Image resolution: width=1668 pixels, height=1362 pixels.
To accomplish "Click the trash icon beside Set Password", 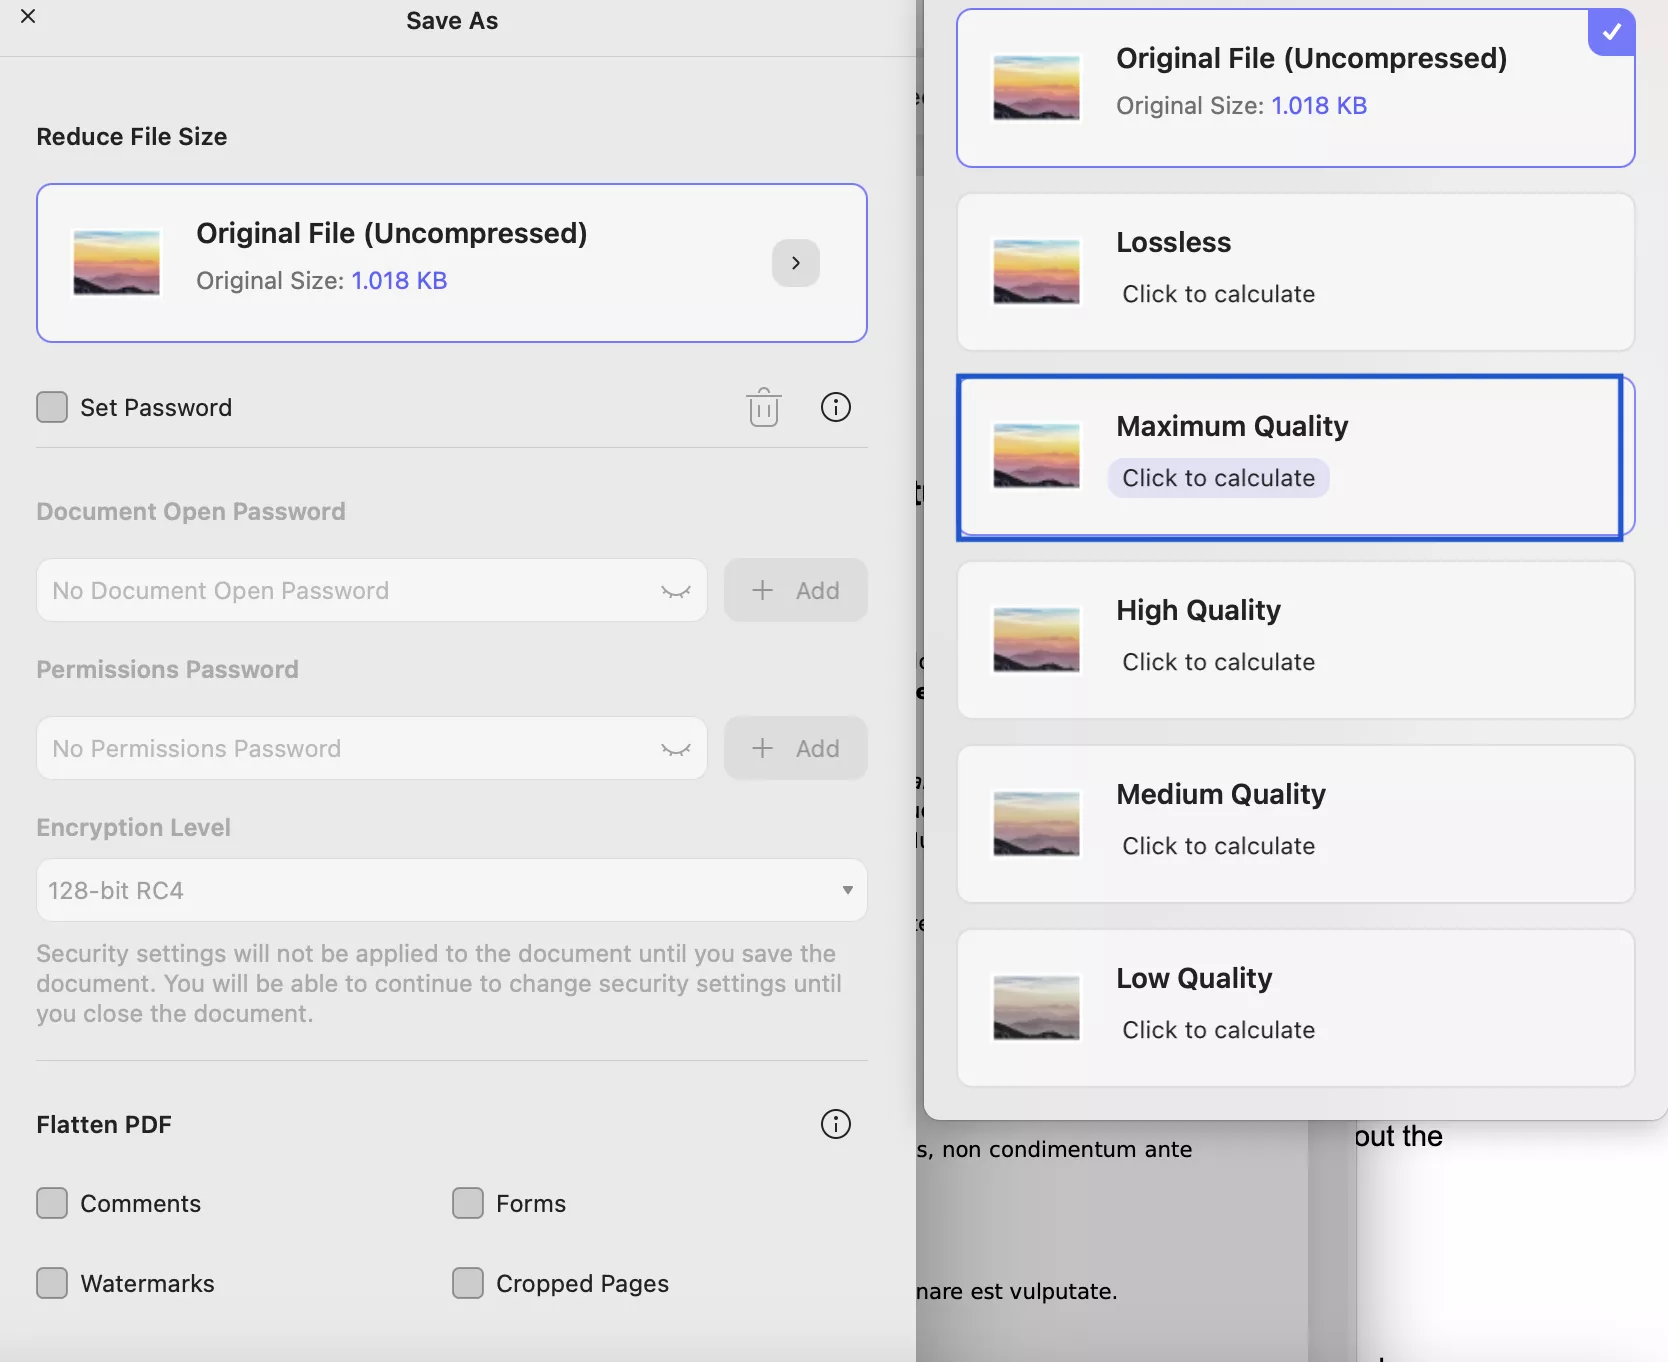I will click(x=763, y=407).
